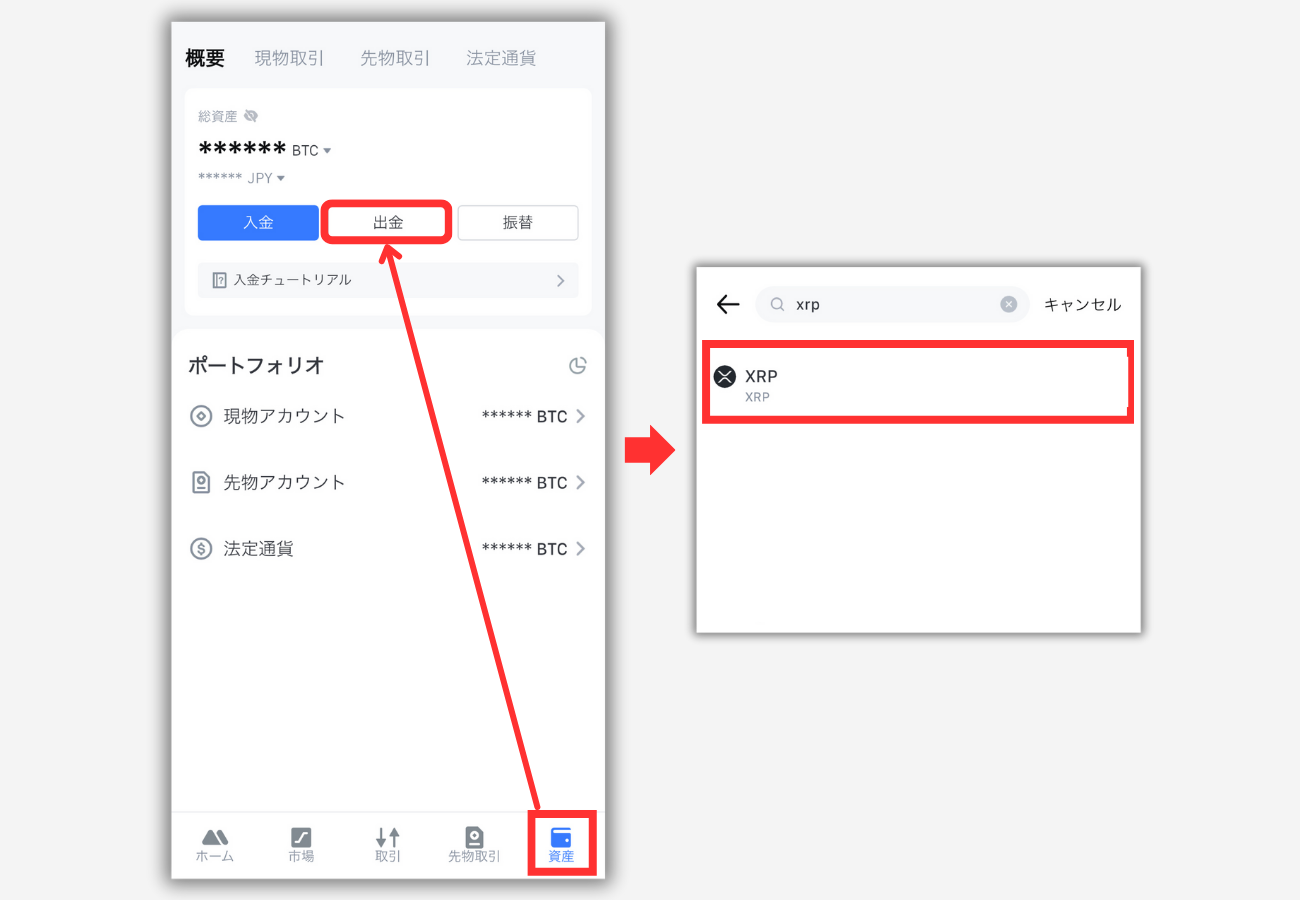Open the BTC currency dropdown
This screenshot has width=1300, height=900.
point(329,149)
